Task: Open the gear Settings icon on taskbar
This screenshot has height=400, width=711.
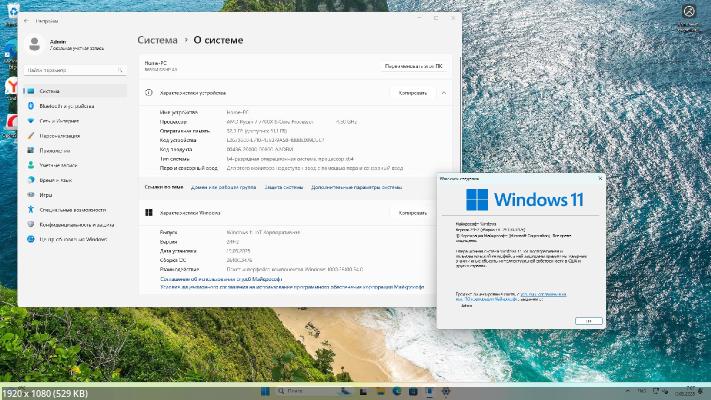Action: (446, 391)
